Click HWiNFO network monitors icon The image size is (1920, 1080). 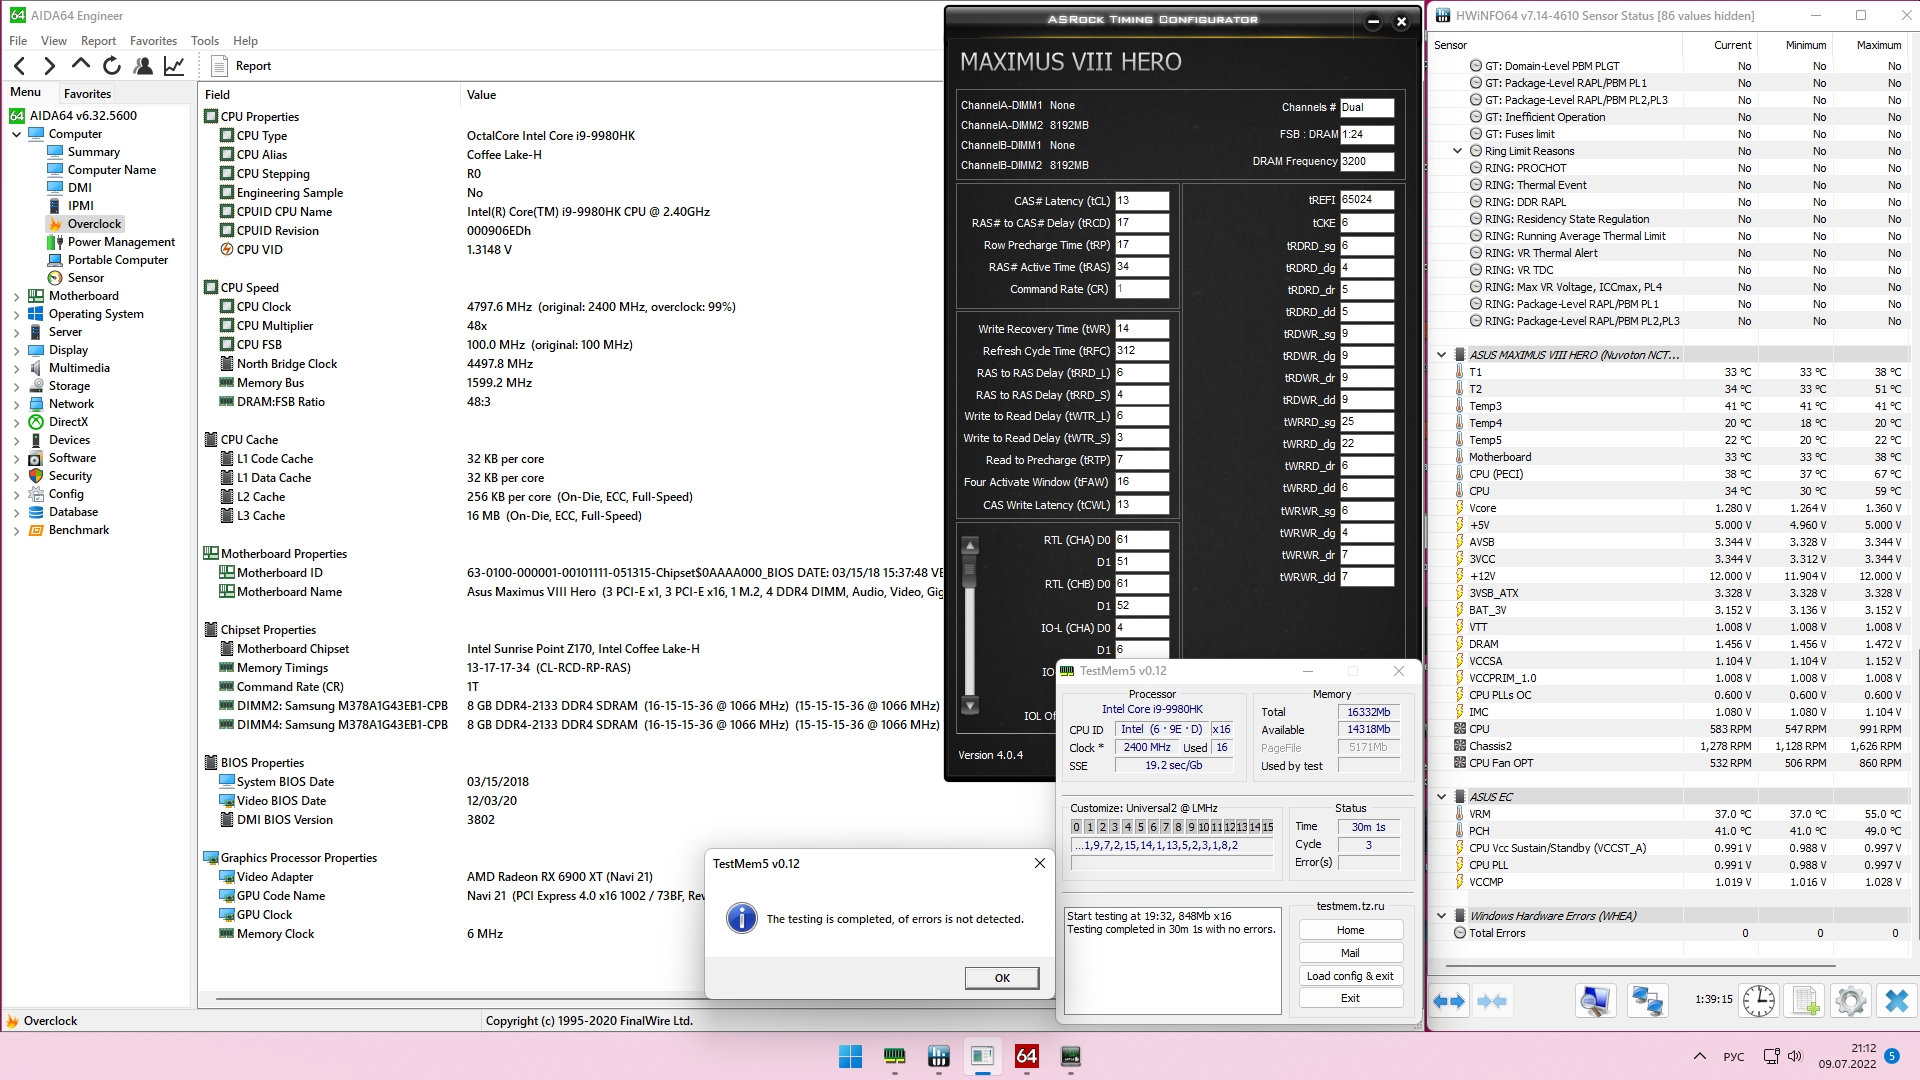(1646, 1000)
